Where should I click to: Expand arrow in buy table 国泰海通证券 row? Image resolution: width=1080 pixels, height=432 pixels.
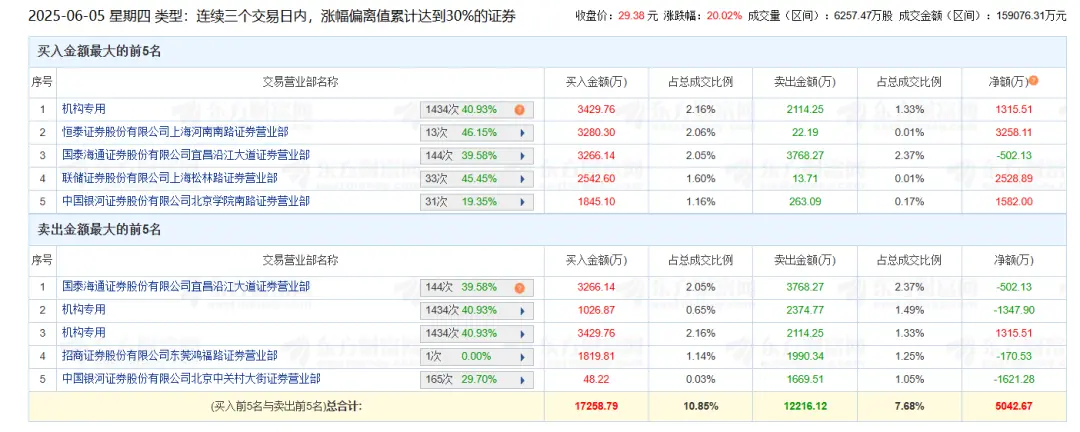[x=520, y=156]
